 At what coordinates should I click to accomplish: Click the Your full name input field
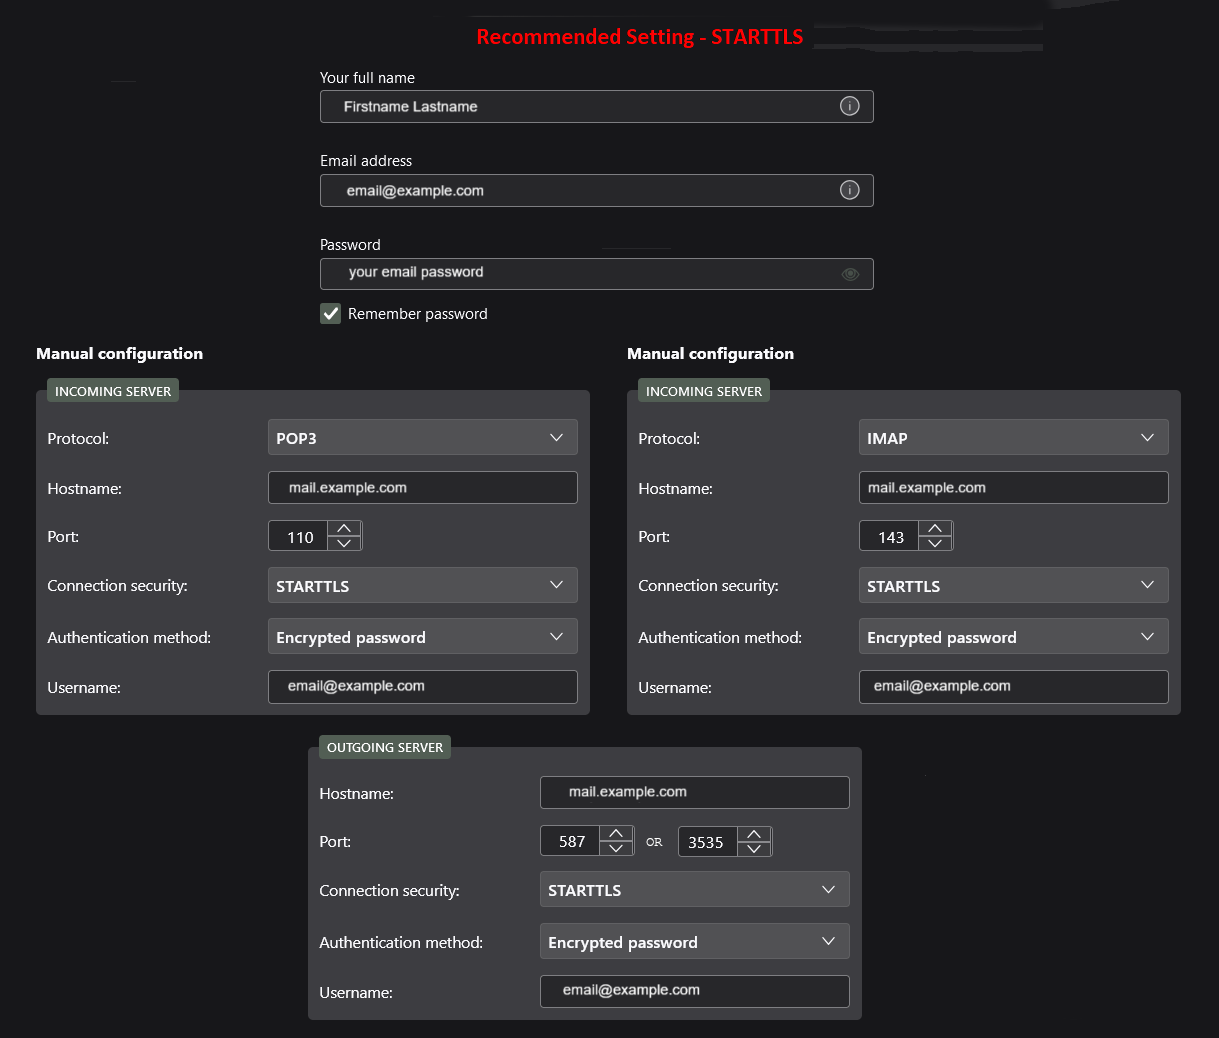pos(580,107)
